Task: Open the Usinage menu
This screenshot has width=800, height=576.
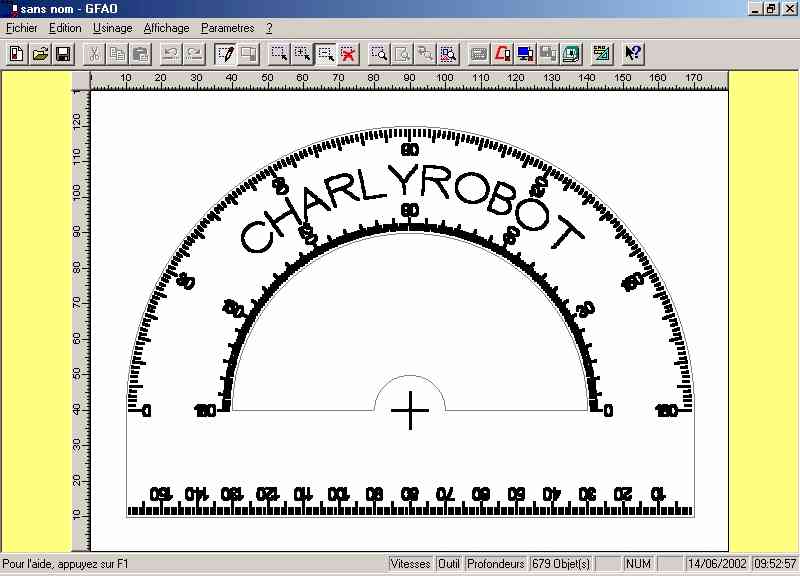Action: [112, 28]
